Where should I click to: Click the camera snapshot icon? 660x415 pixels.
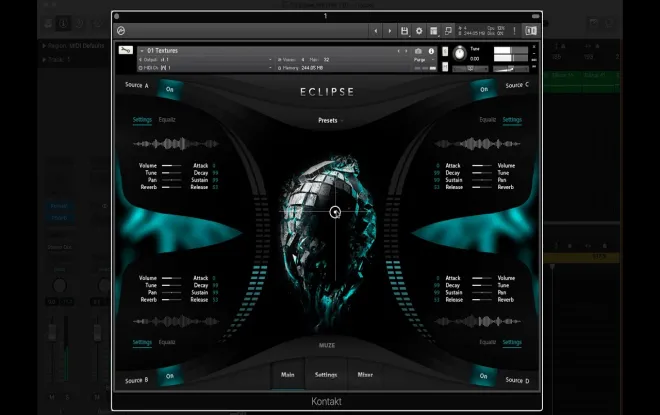click(x=418, y=51)
